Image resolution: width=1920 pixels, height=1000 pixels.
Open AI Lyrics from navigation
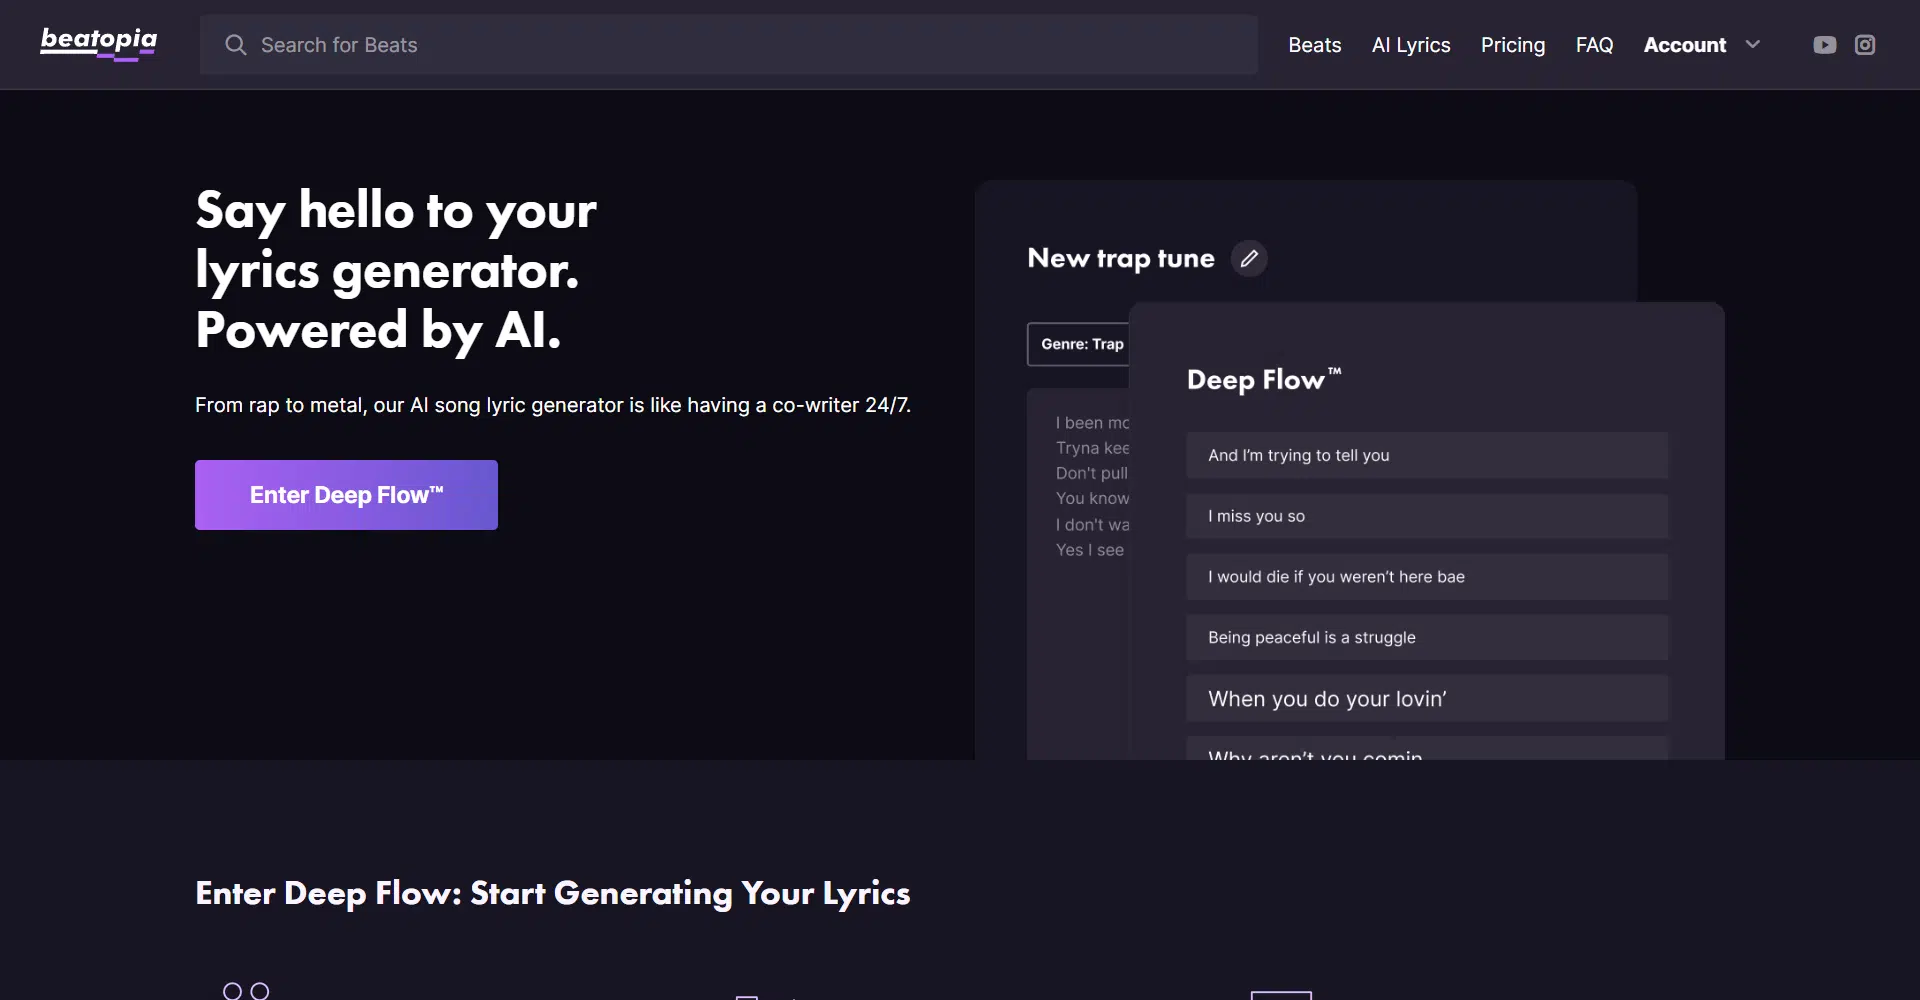coord(1410,45)
